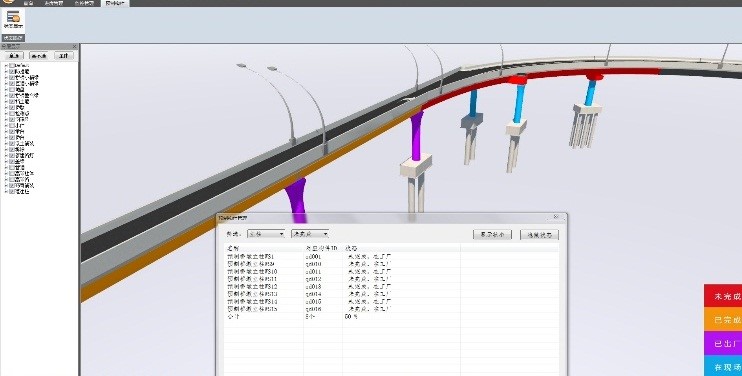The width and height of the screenshot is (742, 376).
Task: Click the rightmost button in the dialog header
Action: pos(539,235)
